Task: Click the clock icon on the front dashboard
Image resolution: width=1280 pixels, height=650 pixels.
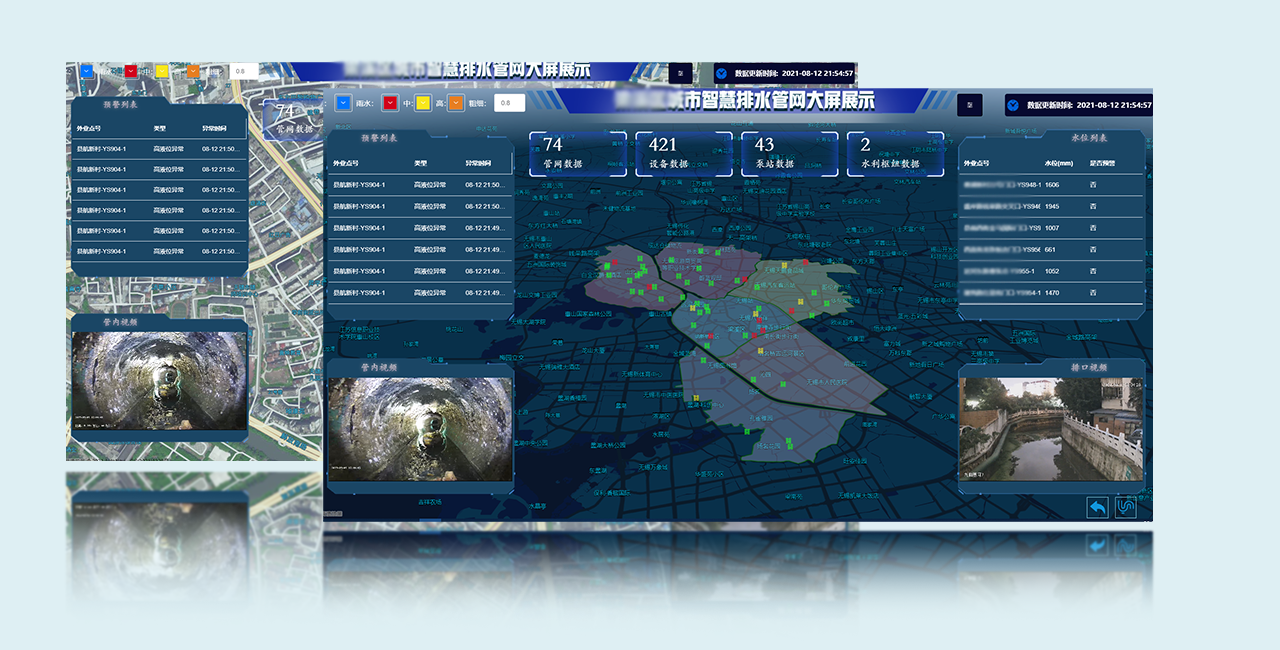Action: coord(1013,105)
